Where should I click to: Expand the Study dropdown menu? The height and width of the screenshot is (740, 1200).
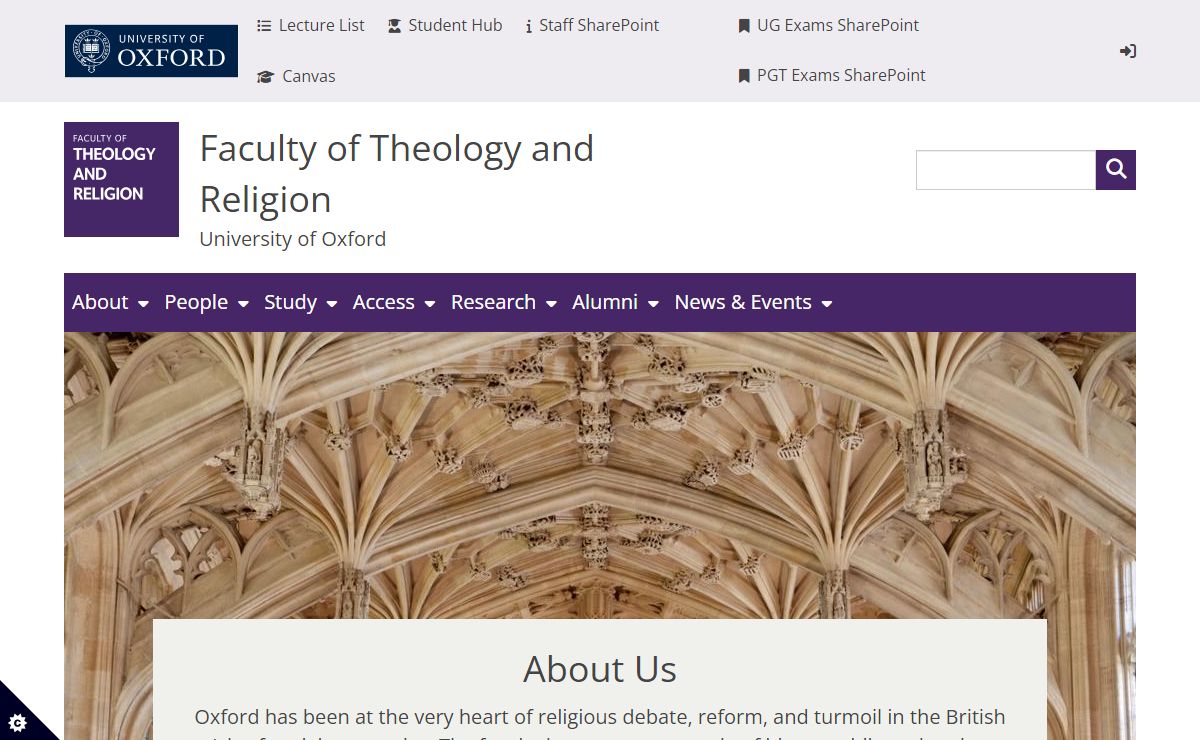tap(300, 302)
